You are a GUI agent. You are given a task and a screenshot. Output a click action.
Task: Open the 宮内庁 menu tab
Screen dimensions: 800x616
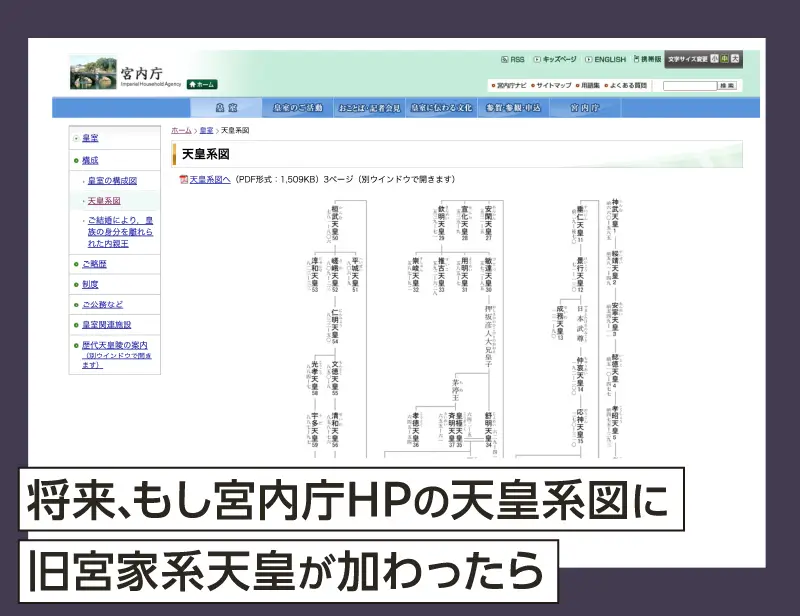[583, 107]
